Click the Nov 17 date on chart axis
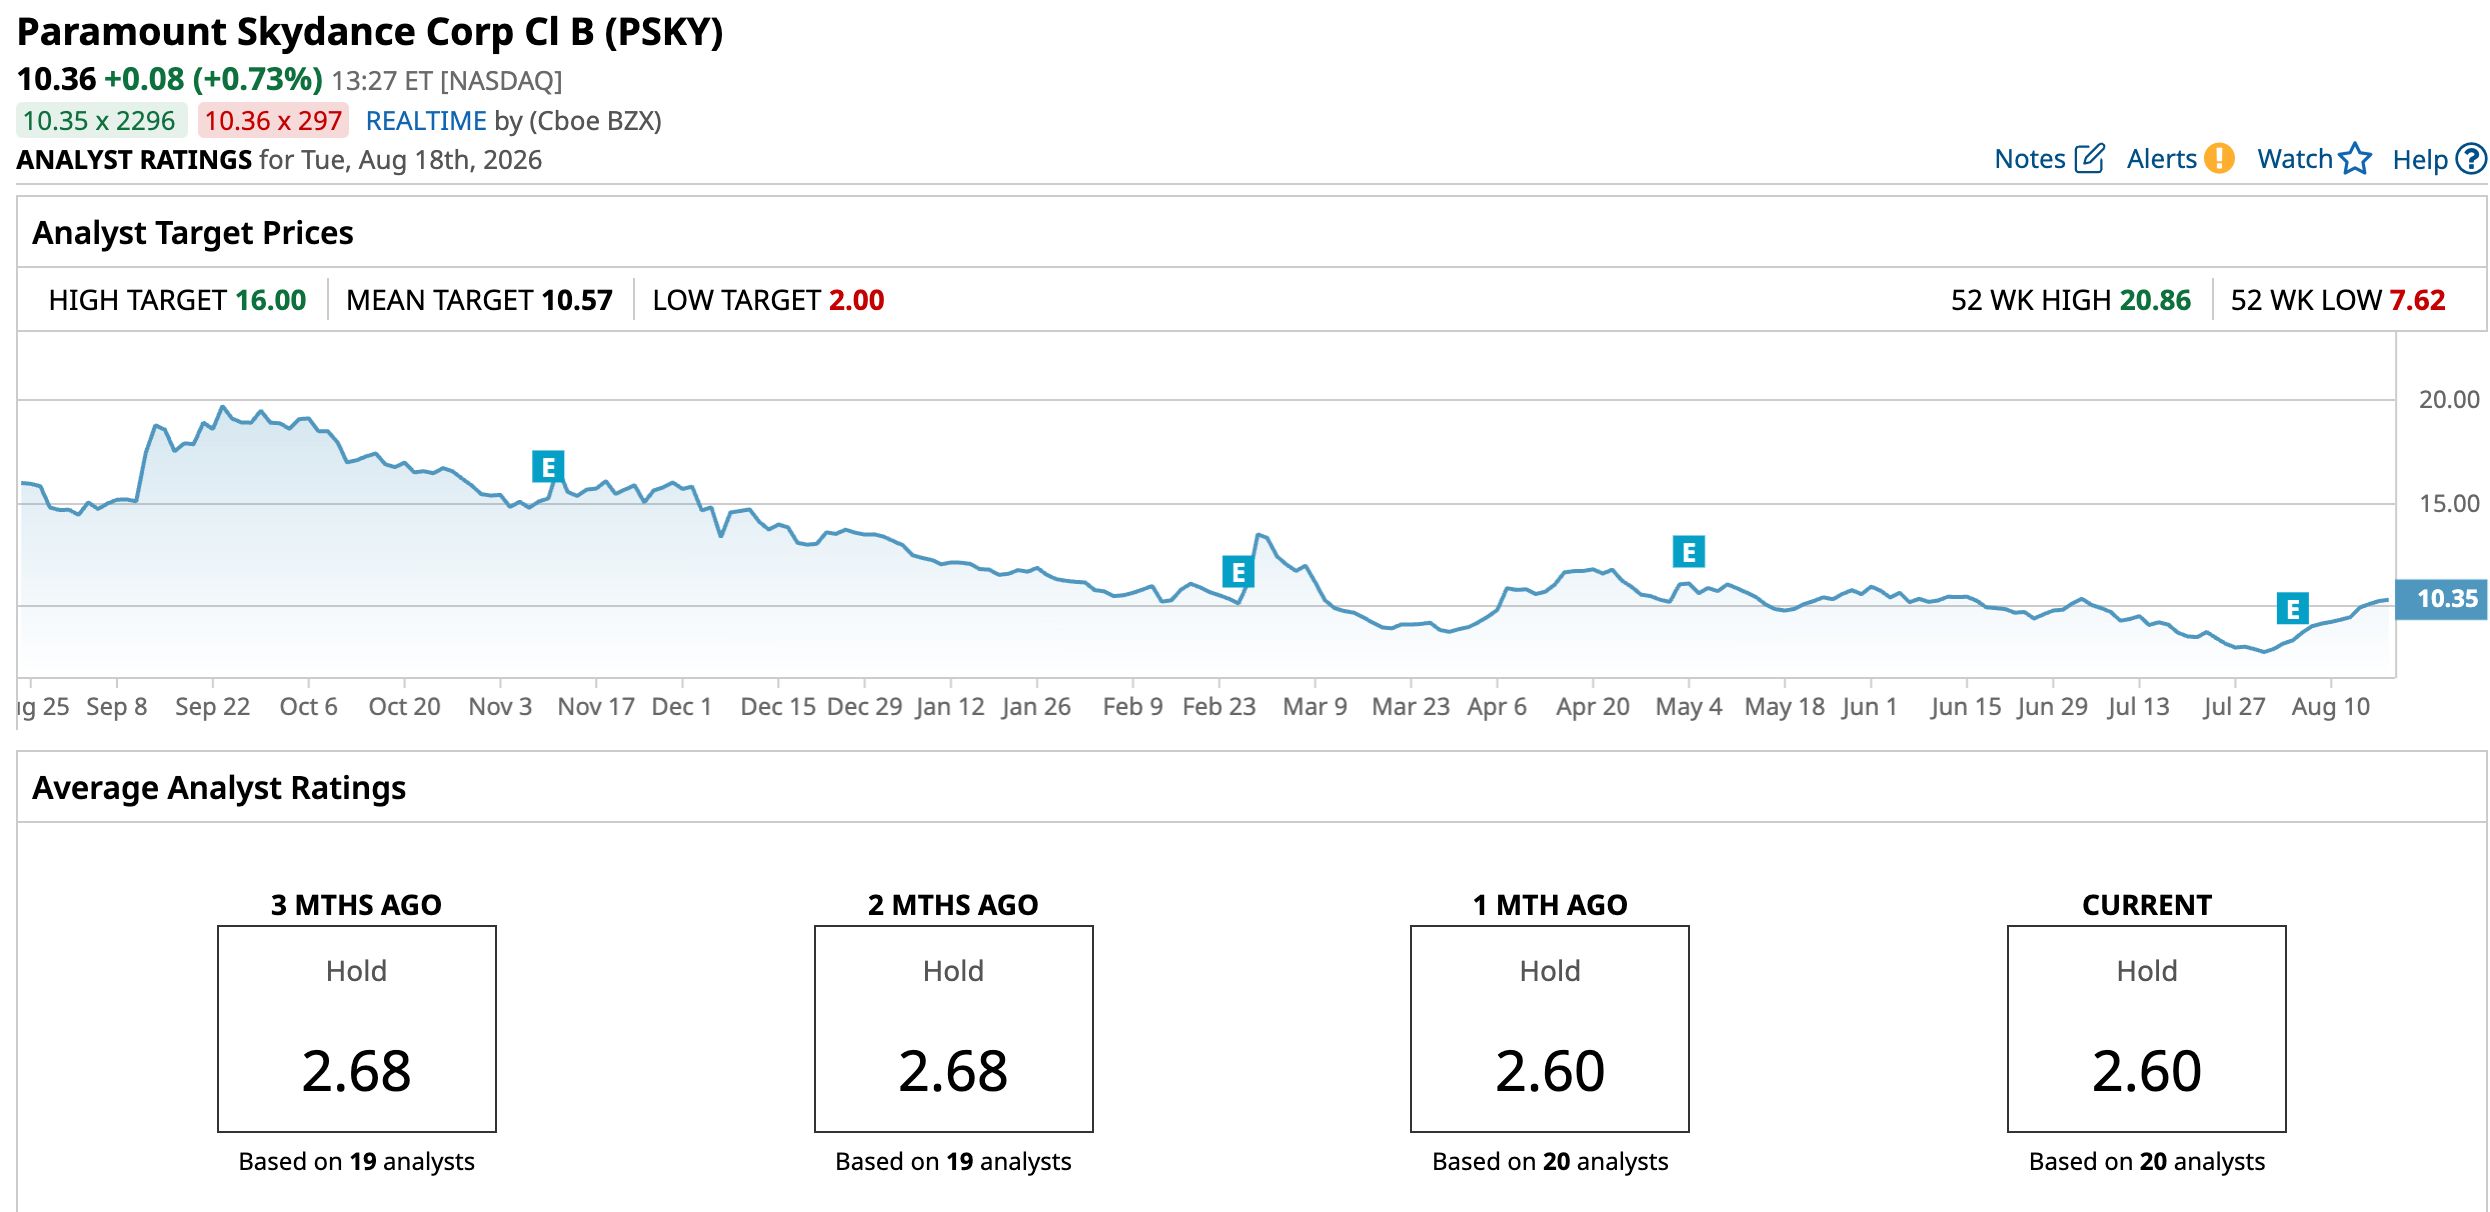Image resolution: width=2490 pixels, height=1212 pixels. 596,707
